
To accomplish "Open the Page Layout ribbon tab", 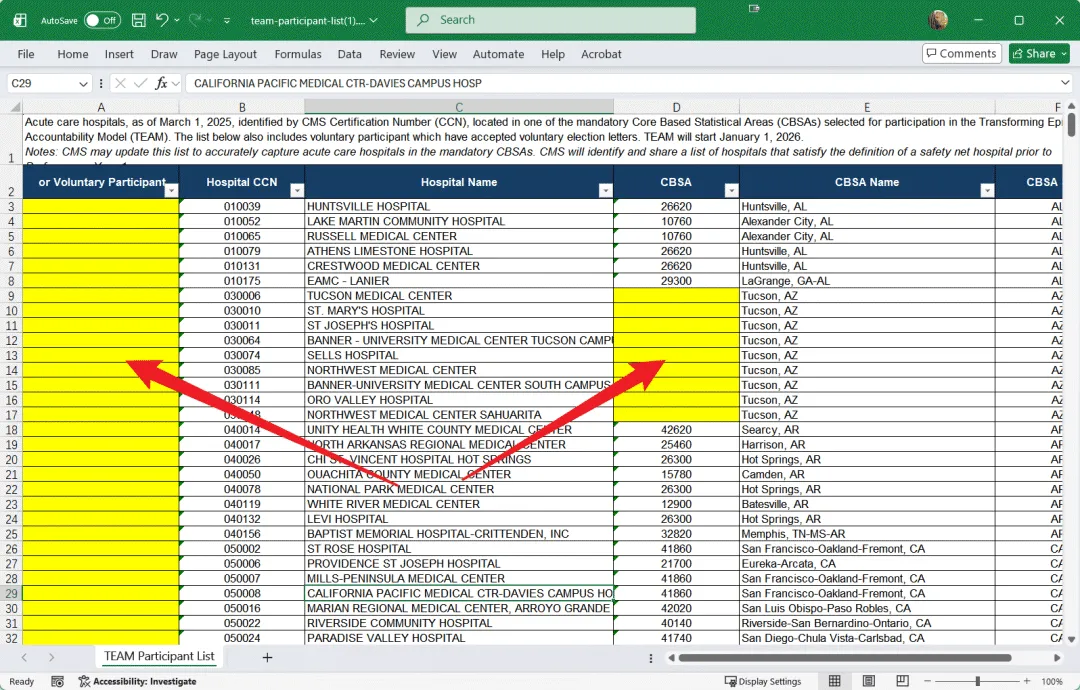I will point(225,54).
